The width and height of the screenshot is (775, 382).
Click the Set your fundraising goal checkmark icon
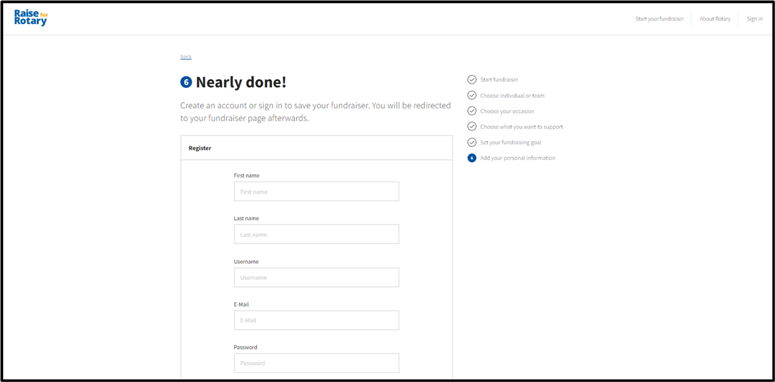pyautogui.click(x=472, y=142)
